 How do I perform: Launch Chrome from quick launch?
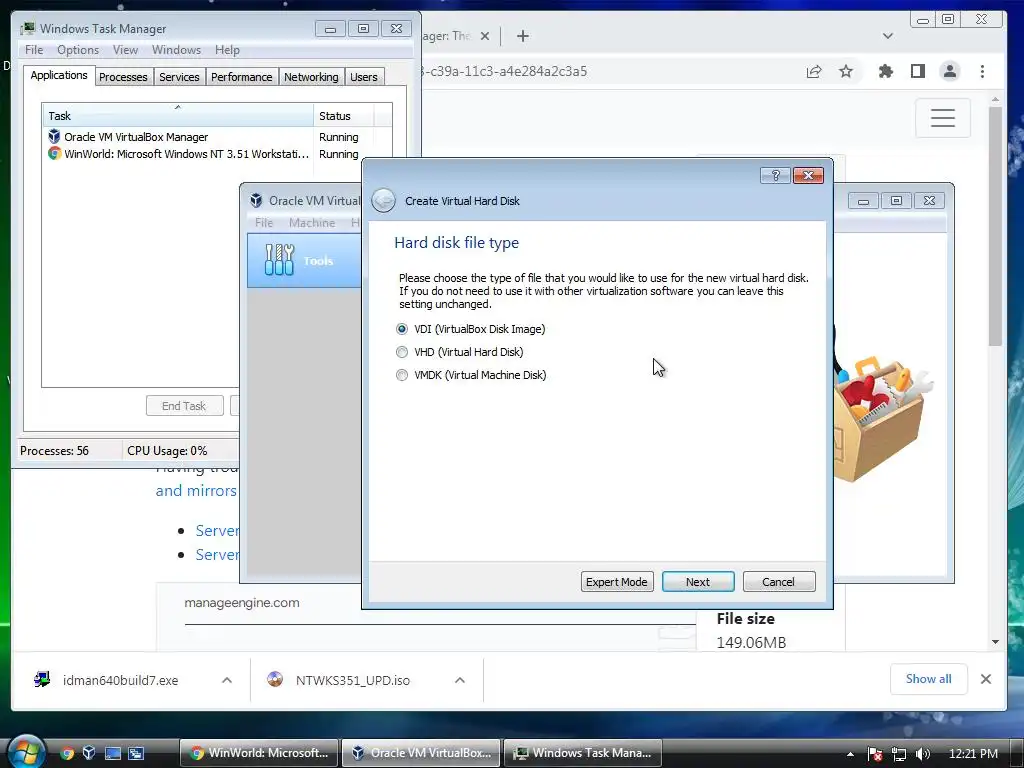(67, 753)
